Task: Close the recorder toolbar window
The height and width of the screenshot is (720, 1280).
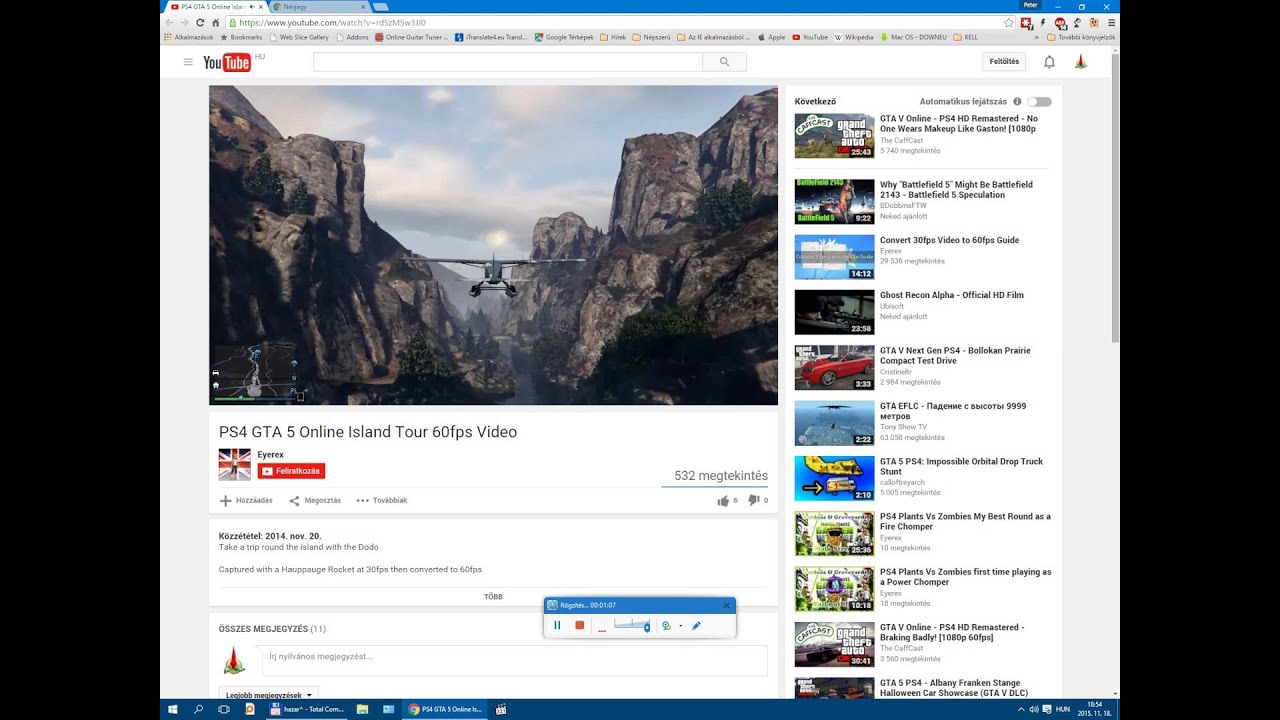Action: 727,605
